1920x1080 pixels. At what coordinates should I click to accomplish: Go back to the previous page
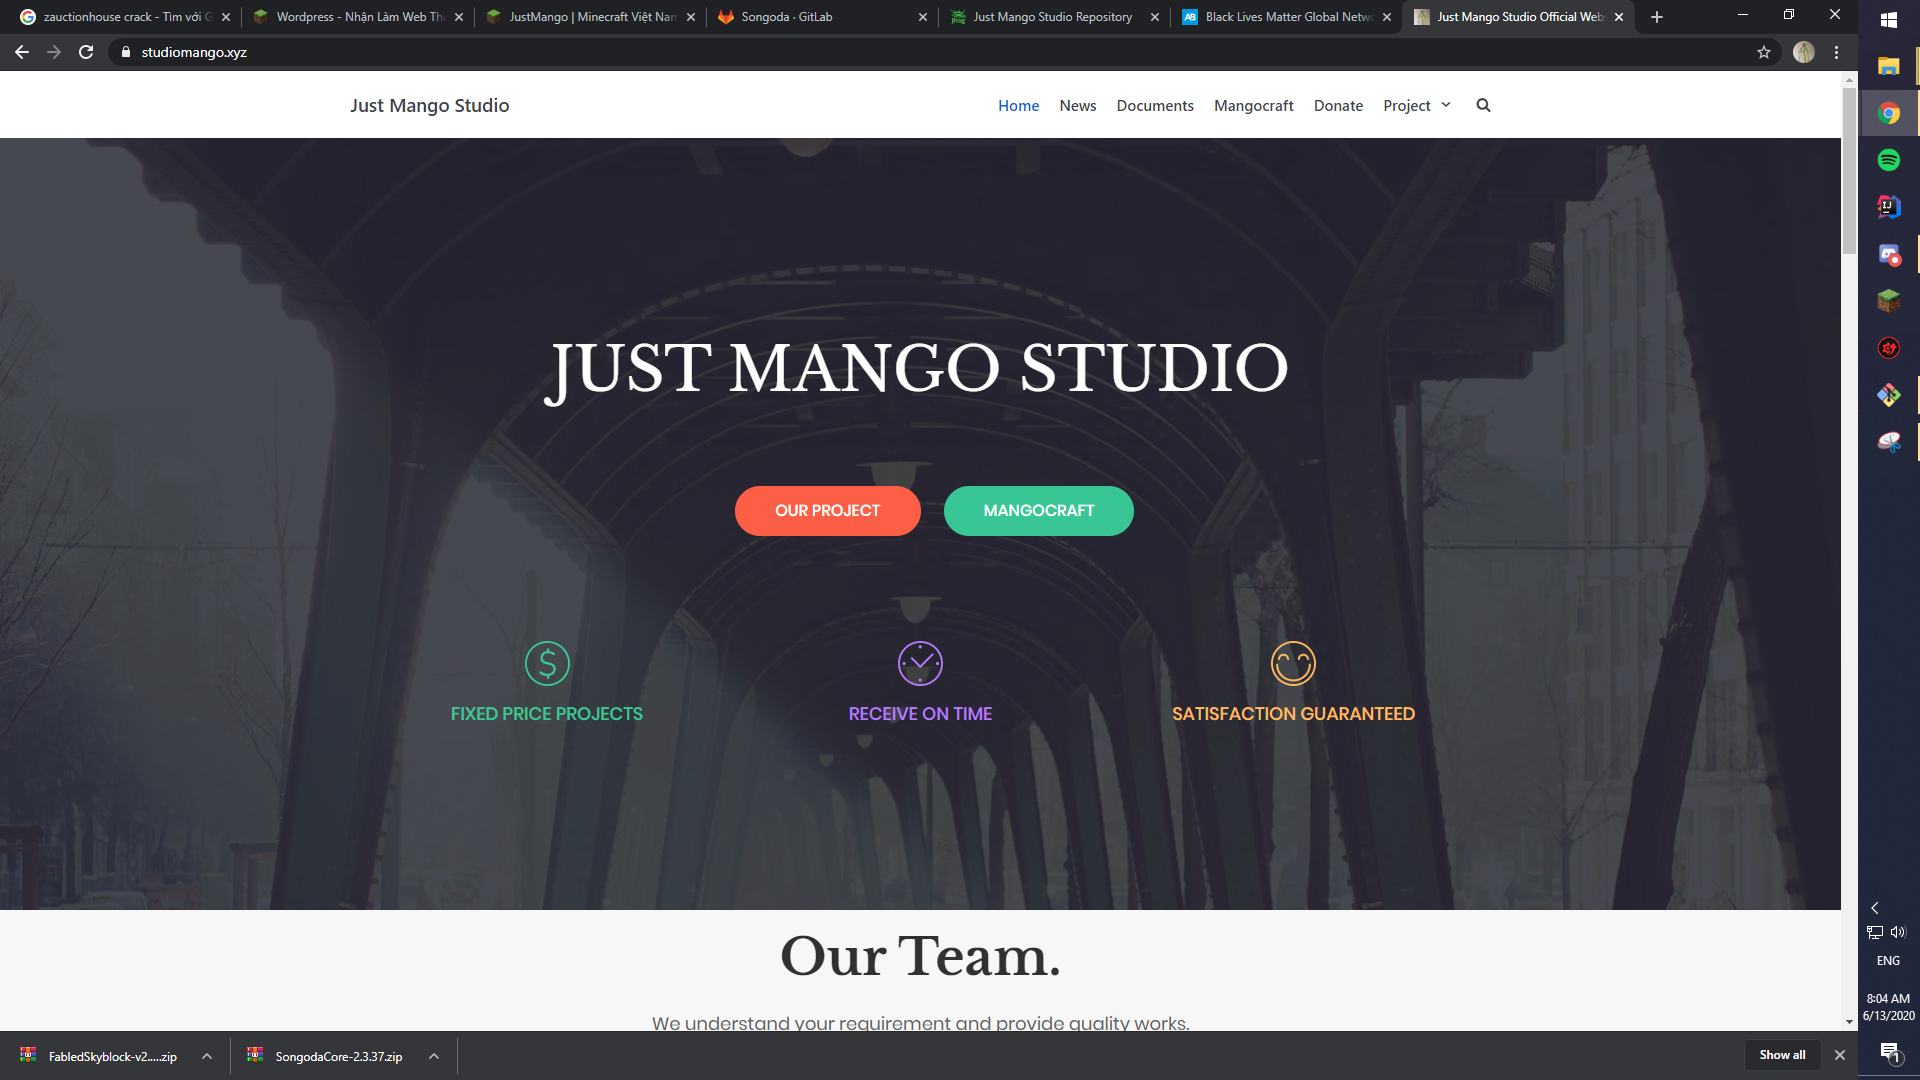click(x=22, y=52)
